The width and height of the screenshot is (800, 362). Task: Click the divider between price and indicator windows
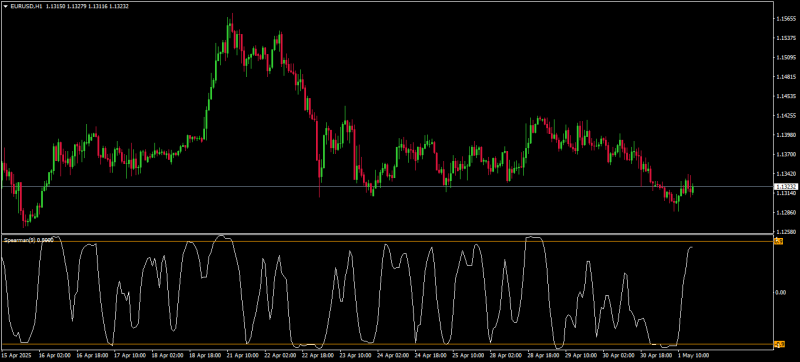[387, 234]
